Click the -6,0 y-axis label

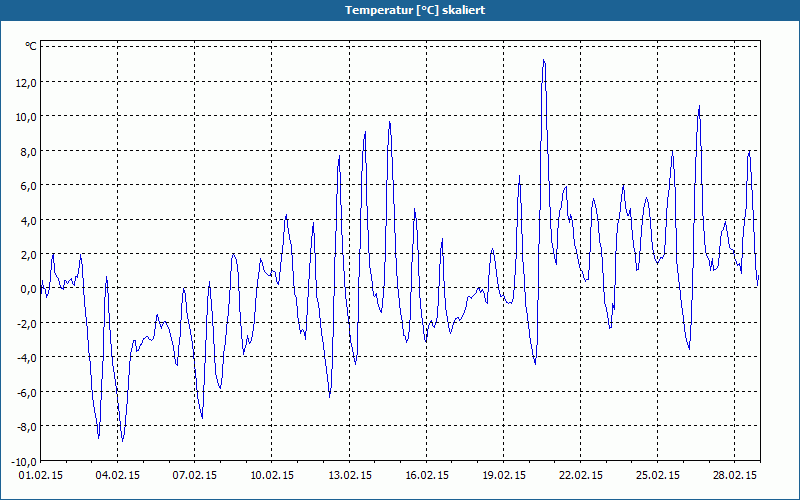(x=27, y=392)
